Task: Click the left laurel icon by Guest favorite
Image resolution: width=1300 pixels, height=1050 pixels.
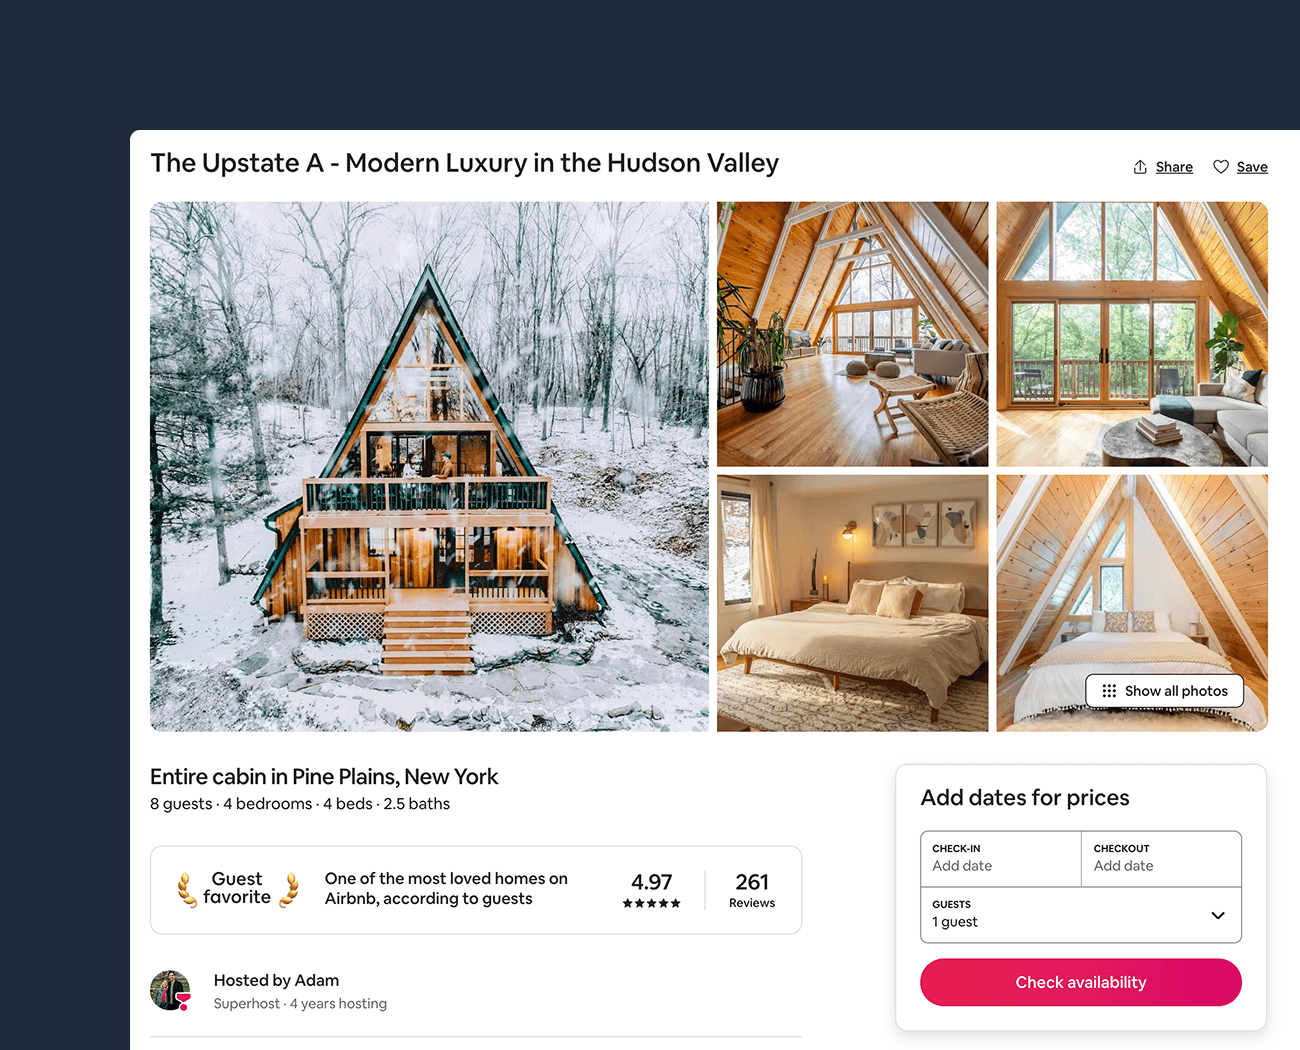Action: point(187,889)
